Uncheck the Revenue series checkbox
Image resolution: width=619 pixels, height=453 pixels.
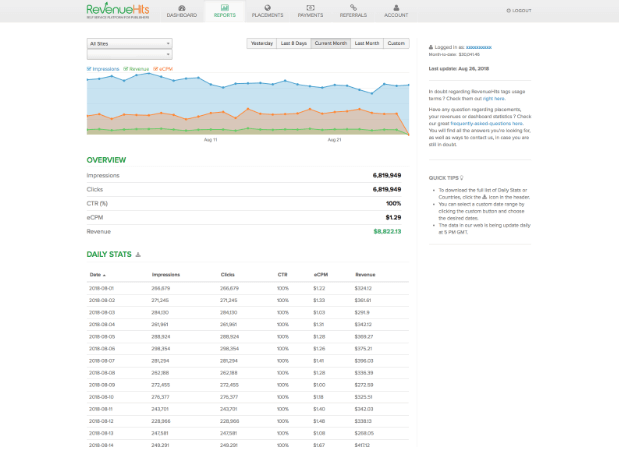(126, 68)
